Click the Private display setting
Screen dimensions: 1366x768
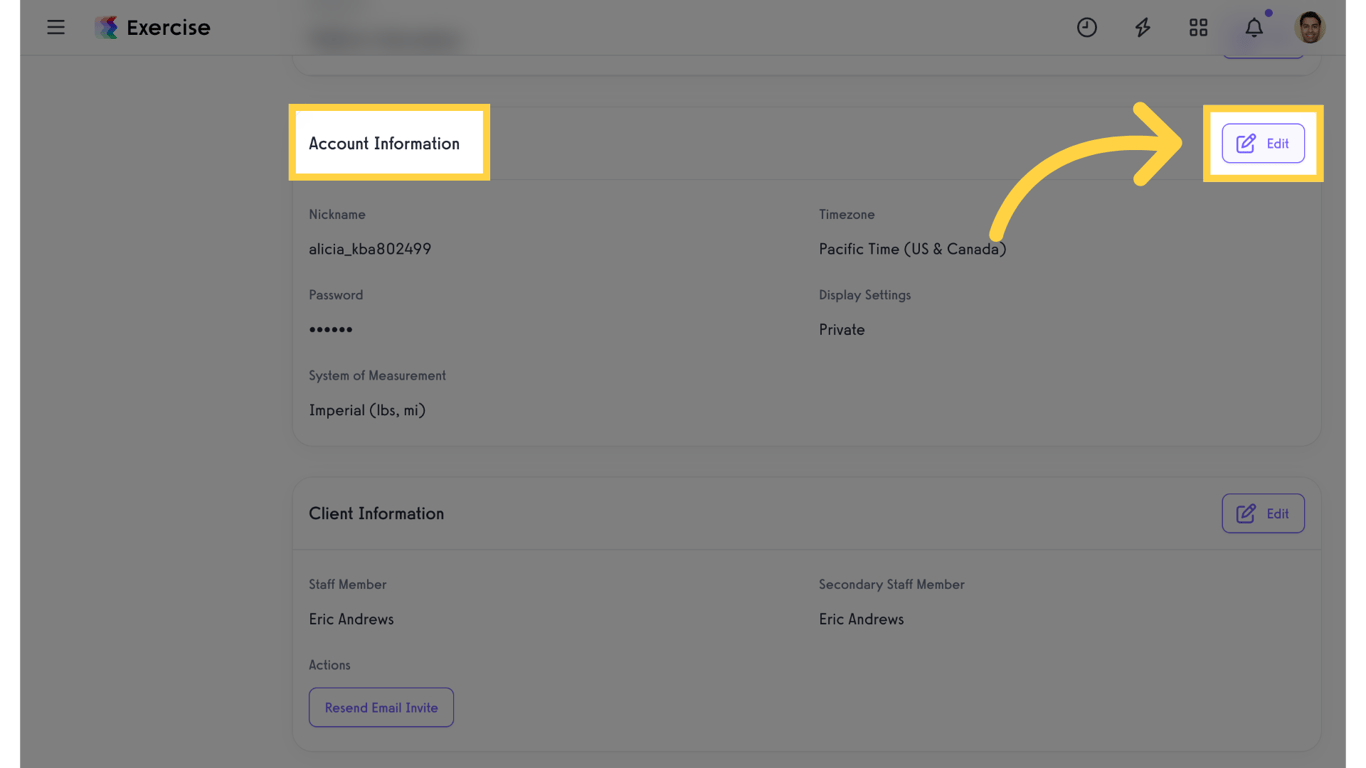pyautogui.click(x=841, y=329)
